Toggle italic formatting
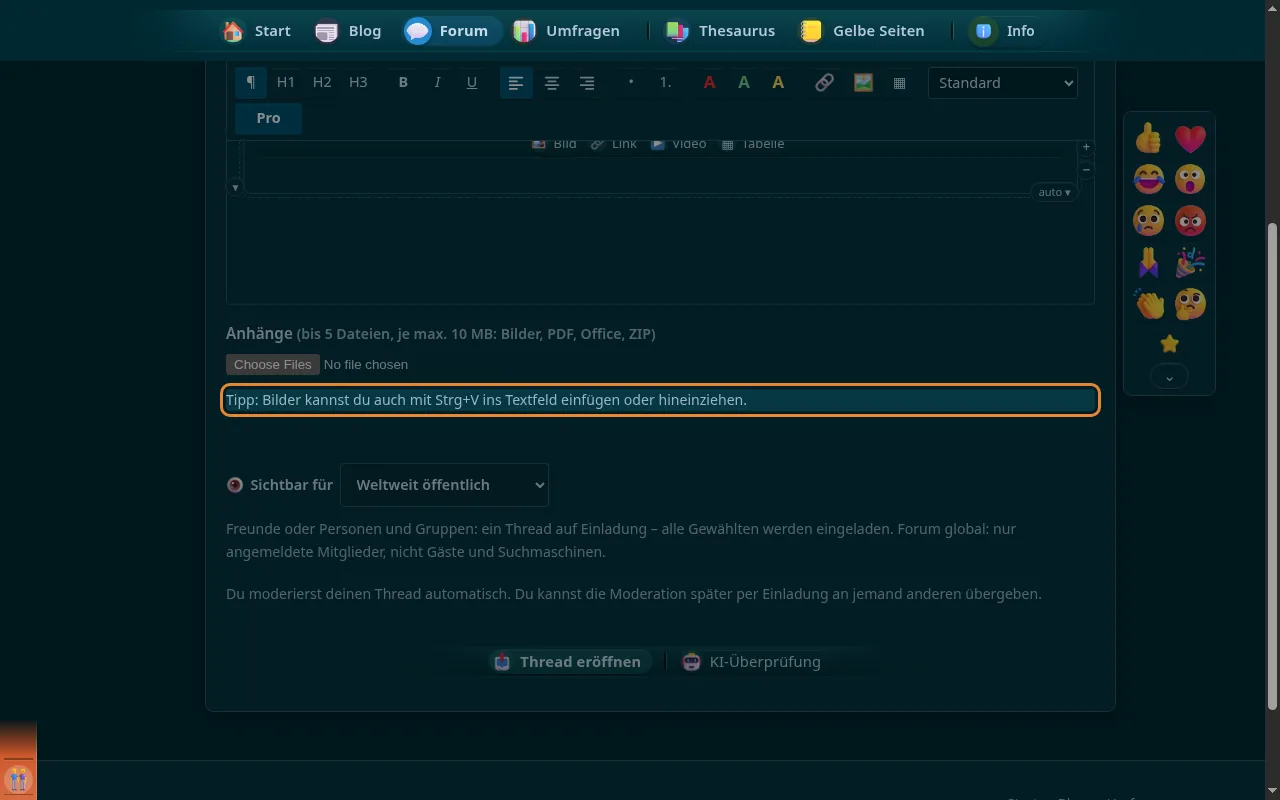The height and width of the screenshot is (800, 1280). (x=437, y=83)
